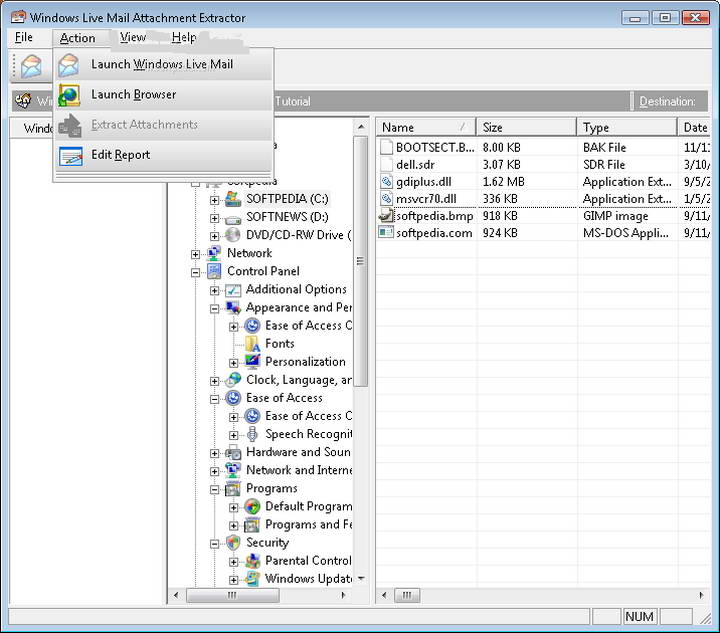This screenshot has height=633, width=720.
Task: Click the Edit Report menu icon
Action: 71,156
